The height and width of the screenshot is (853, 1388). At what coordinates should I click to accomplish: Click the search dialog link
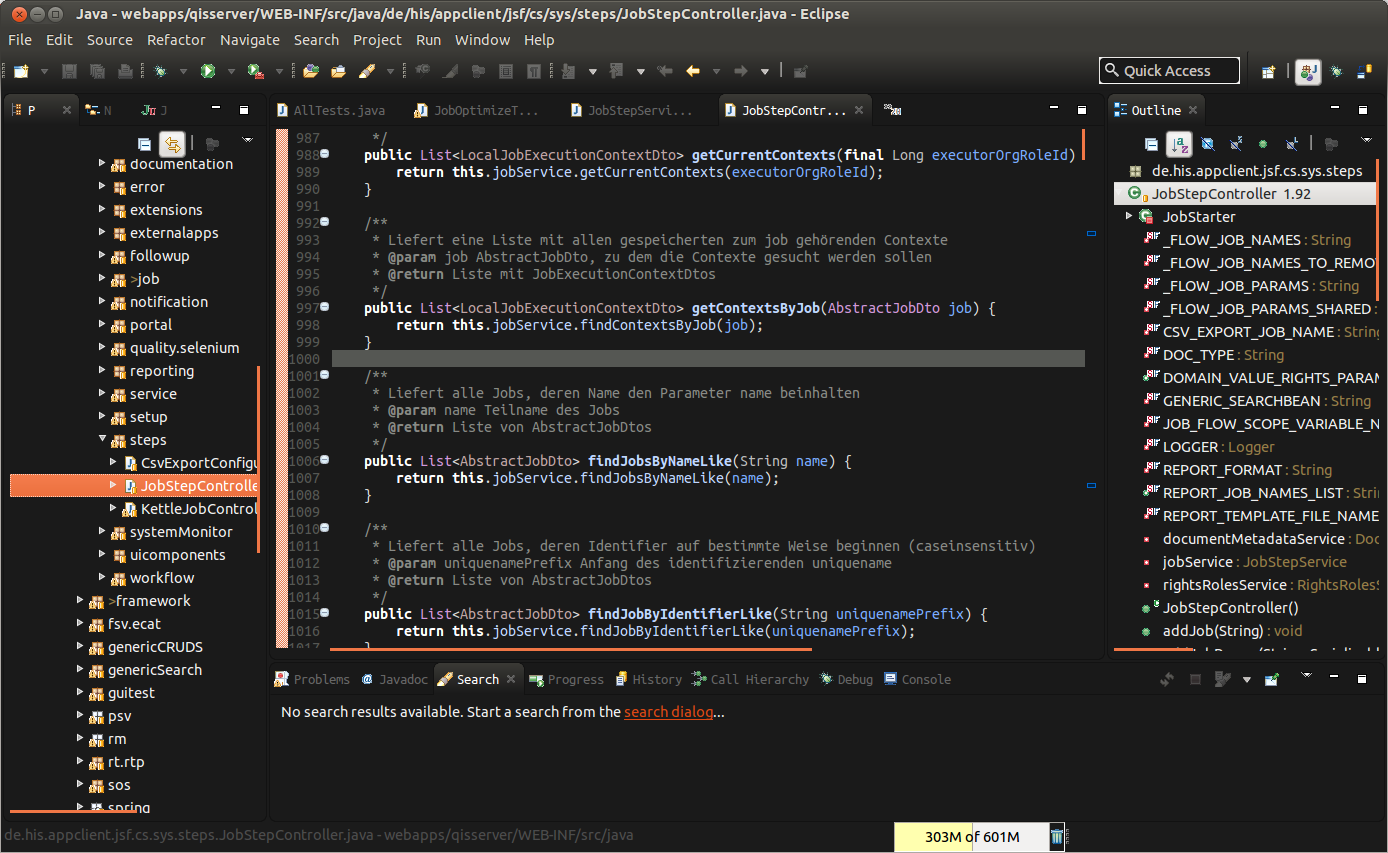(x=668, y=712)
